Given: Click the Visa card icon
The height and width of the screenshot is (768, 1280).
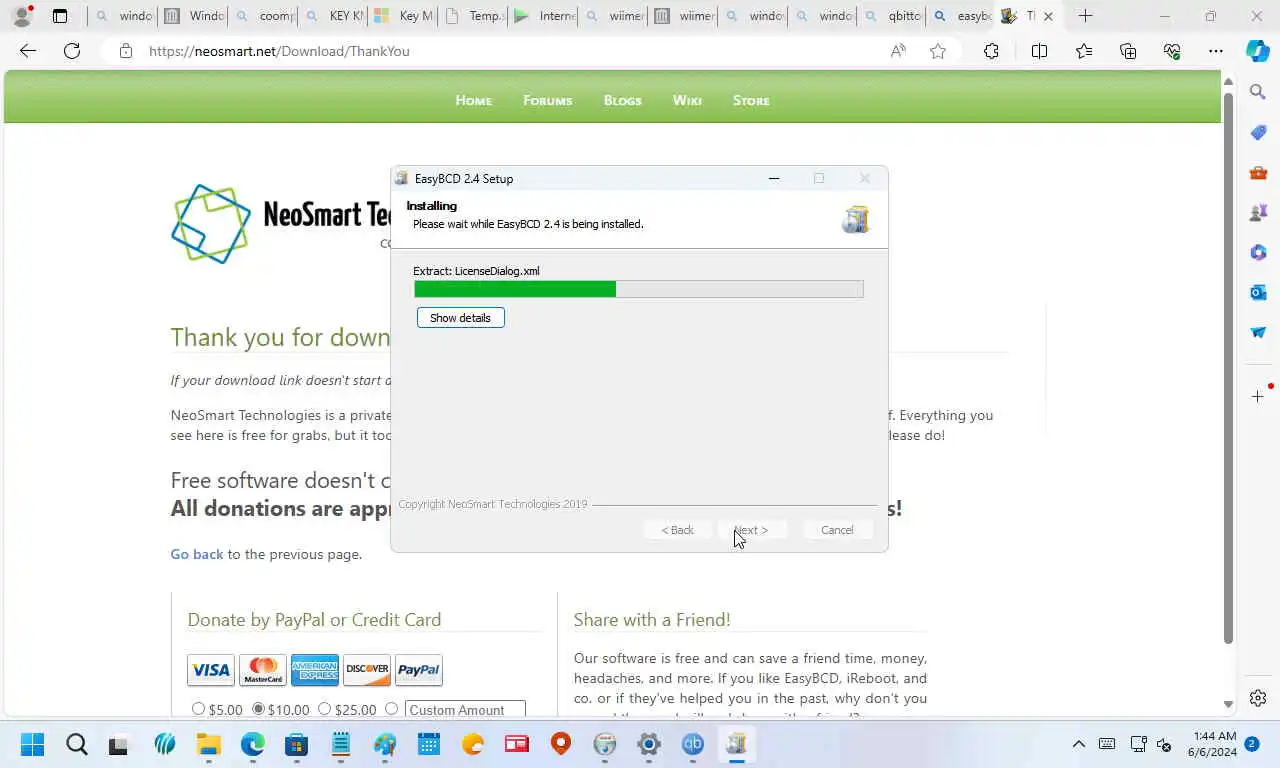Looking at the screenshot, I should pyautogui.click(x=211, y=670).
